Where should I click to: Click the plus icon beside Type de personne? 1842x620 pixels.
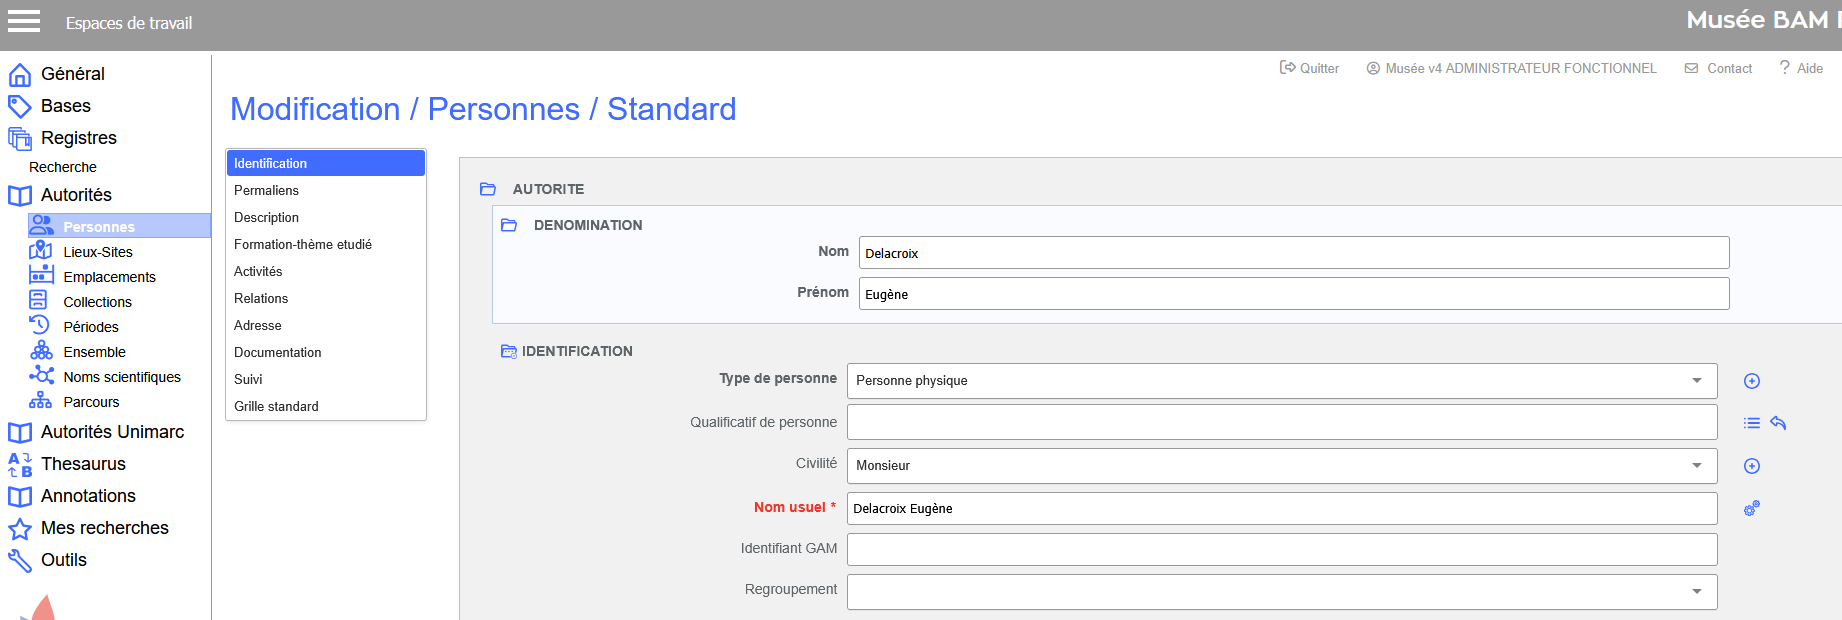[x=1751, y=381]
